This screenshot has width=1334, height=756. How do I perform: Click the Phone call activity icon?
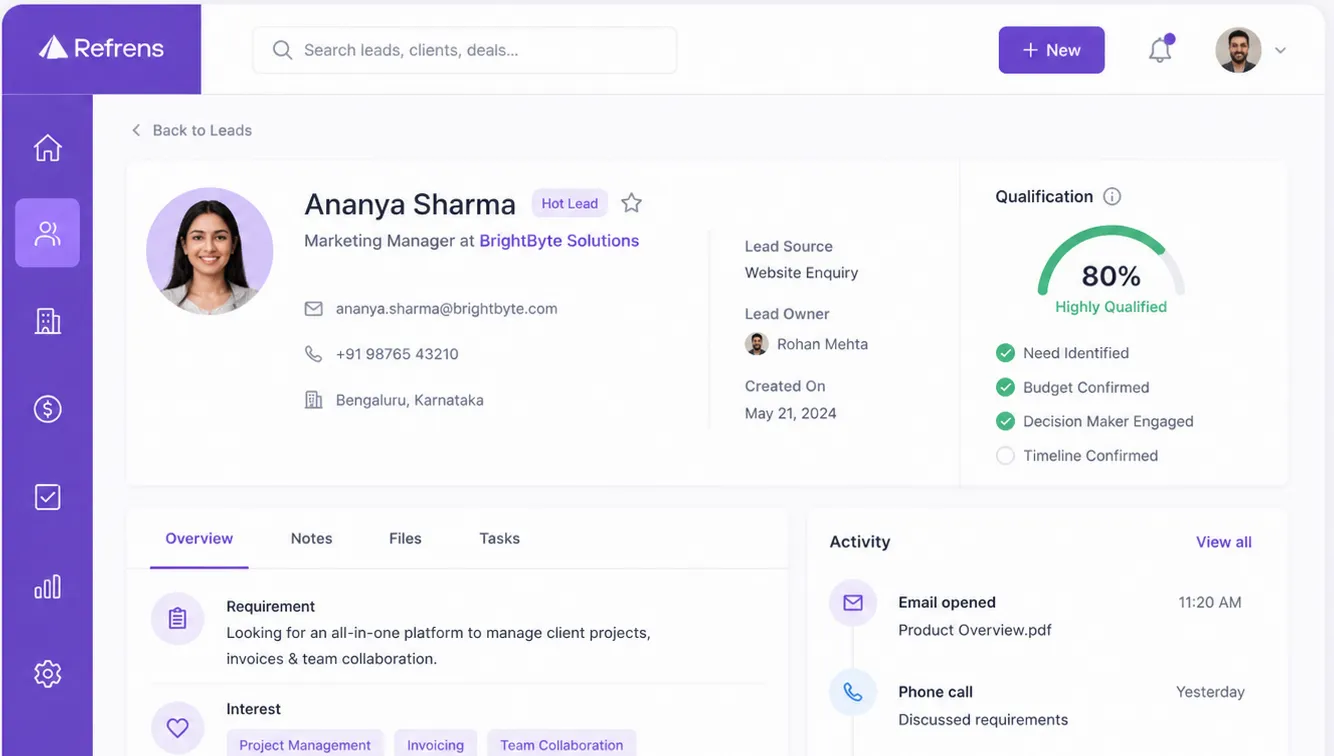click(853, 692)
